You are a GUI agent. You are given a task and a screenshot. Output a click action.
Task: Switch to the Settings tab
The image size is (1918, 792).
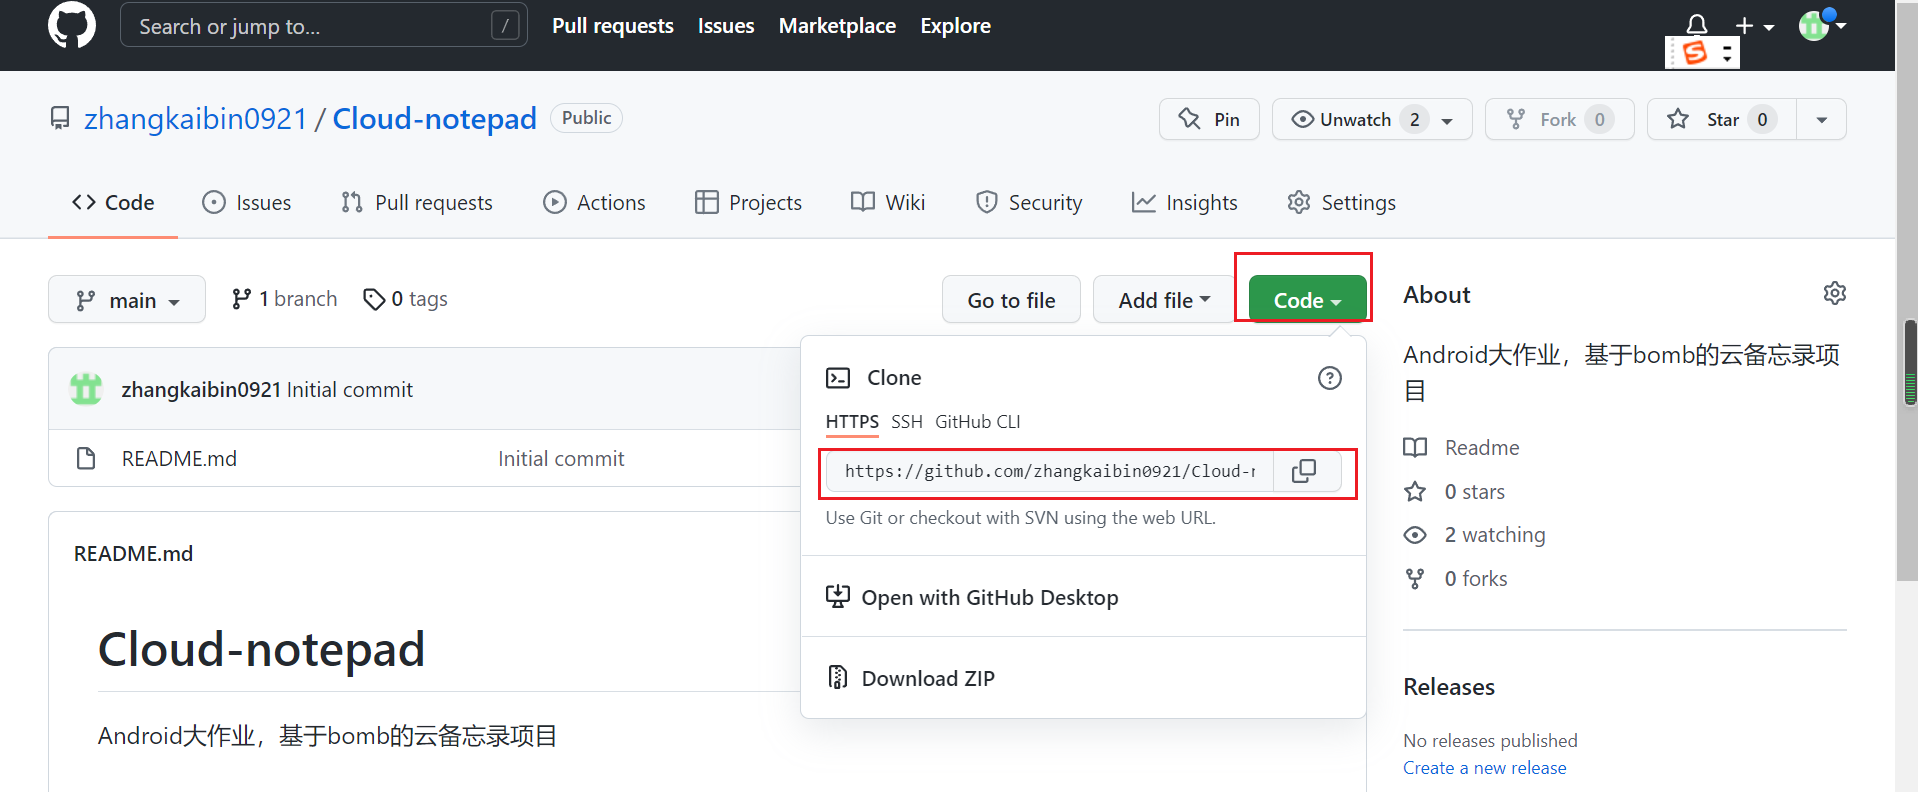pos(1342,202)
